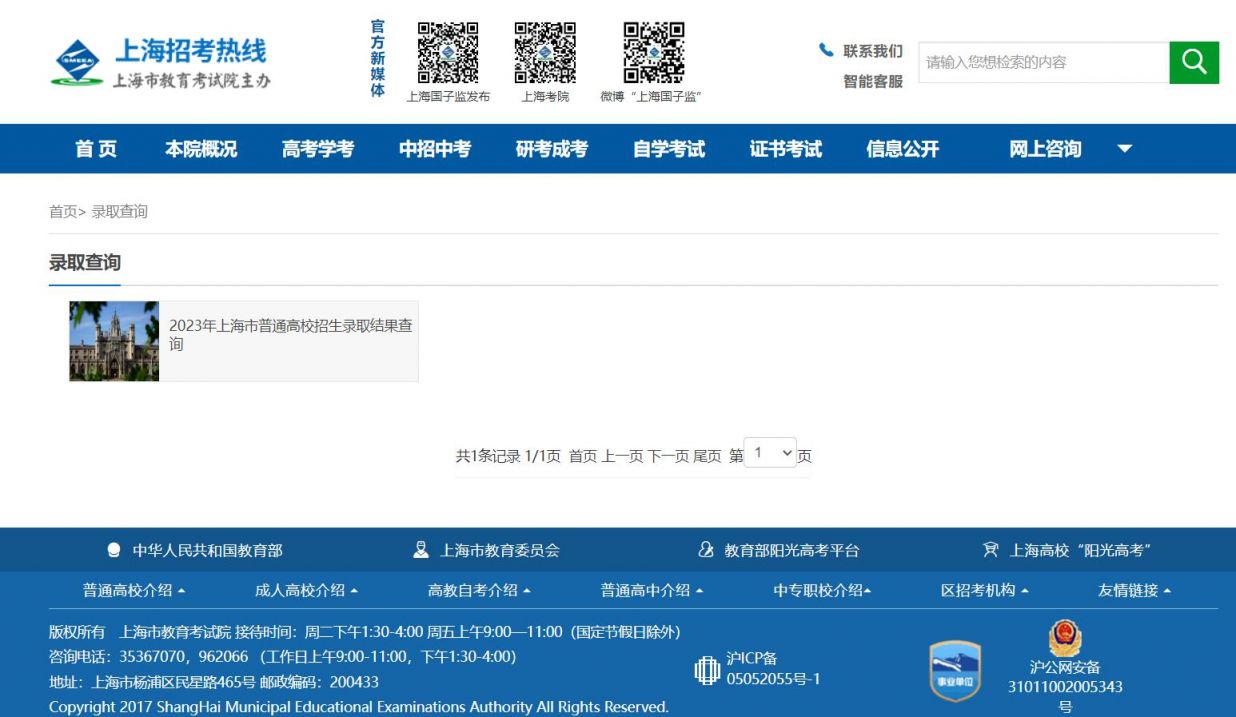This screenshot has height=717, width=1236.
Task: Click pagination 下一页 link
Action: [x=668, y=456]
